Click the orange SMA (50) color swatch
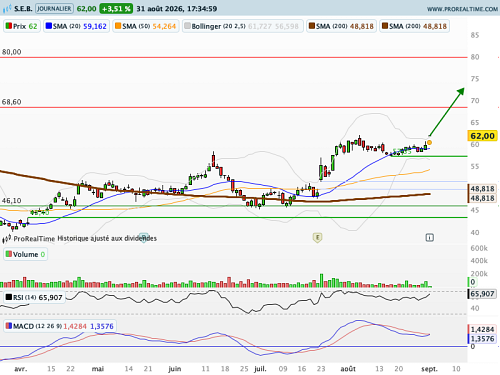Viewport: 500px width, 375px height. pos(118,26)
